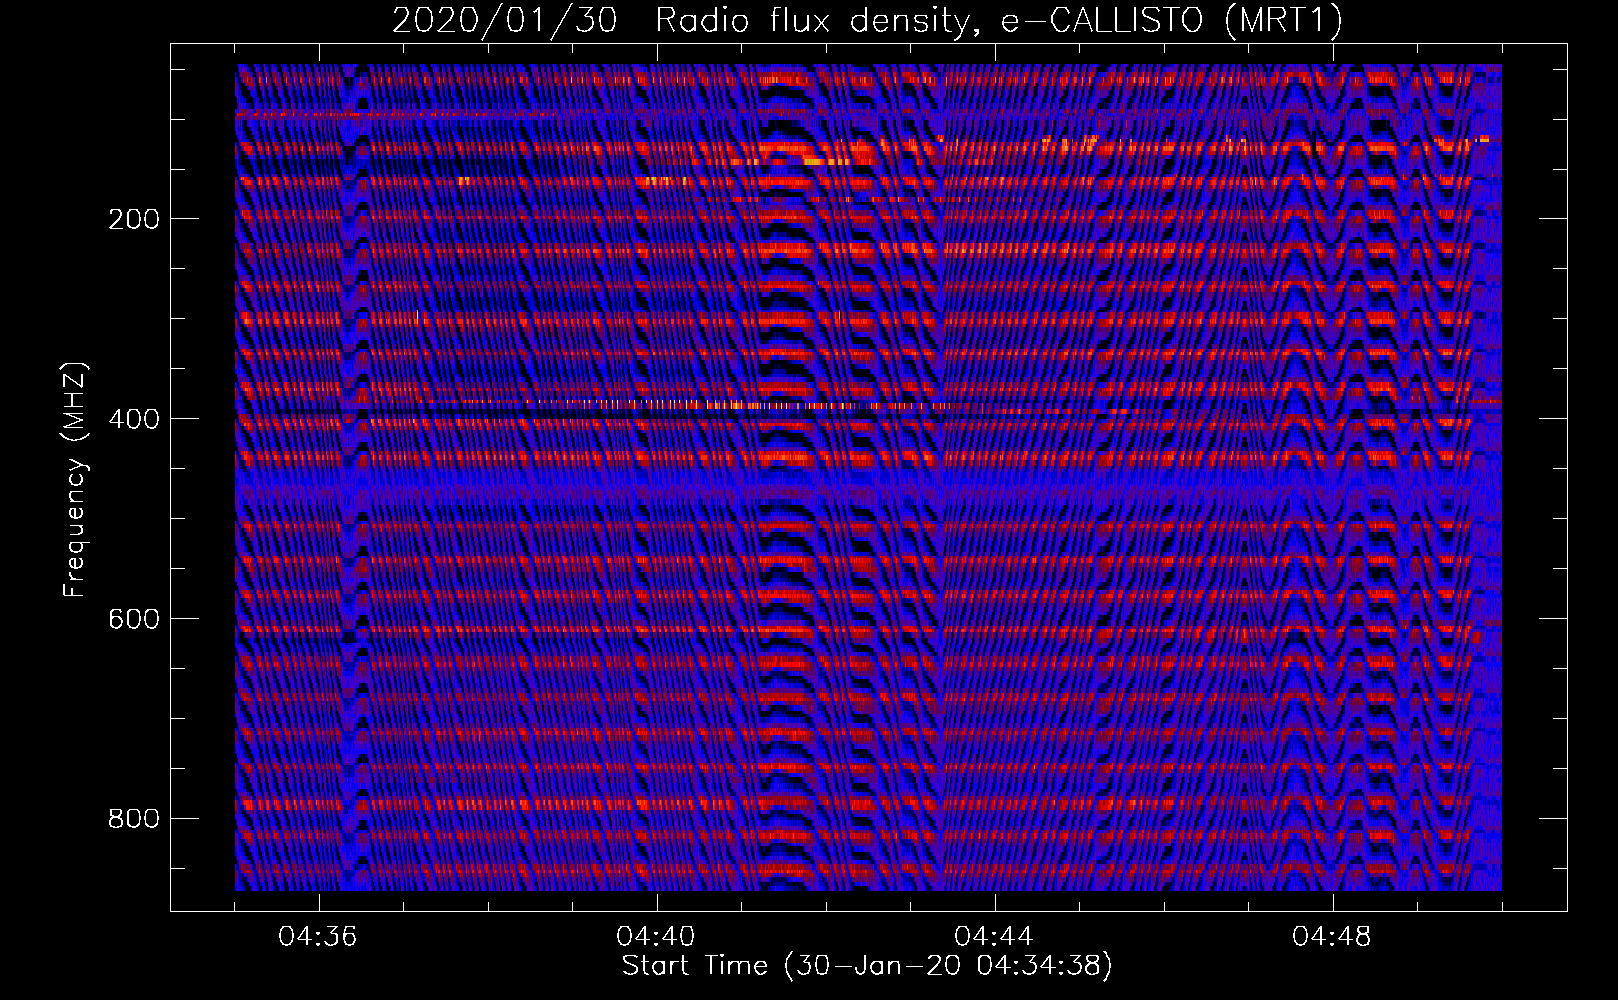Click the 04:48 time tick label
The image size is (1618, 1000).
coord(1332,937)
